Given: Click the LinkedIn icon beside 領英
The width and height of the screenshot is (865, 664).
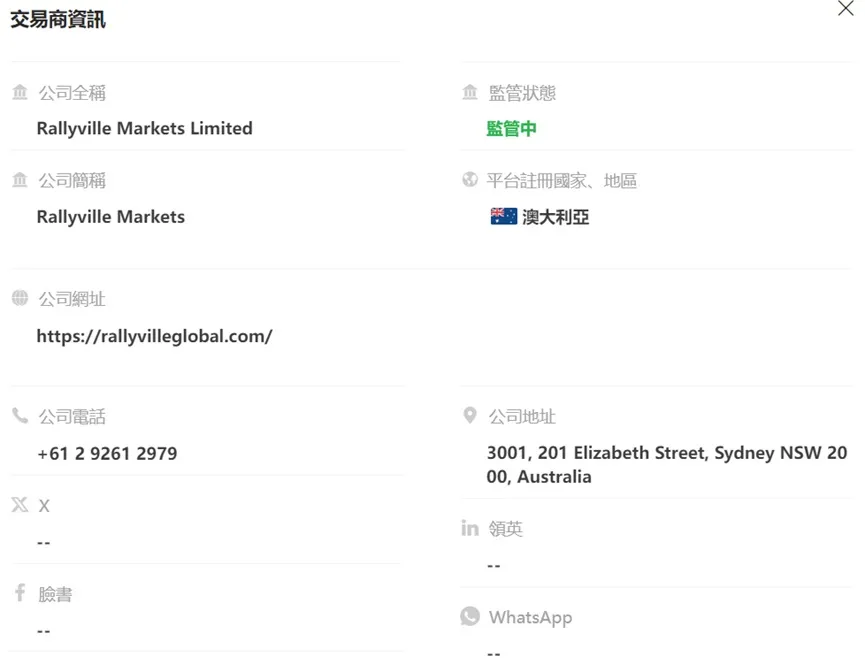Looking at the screenshot, I should click(x=470, y=528).
